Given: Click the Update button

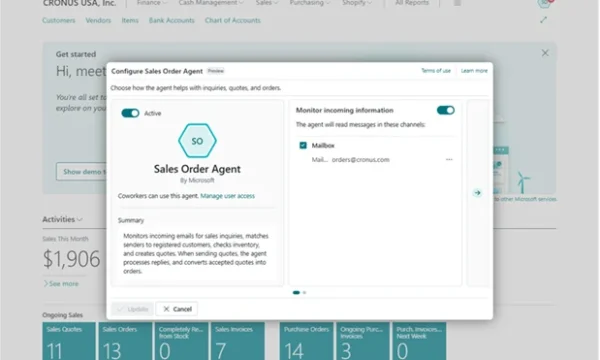Looking at the screenshot, I should (132, 309).
